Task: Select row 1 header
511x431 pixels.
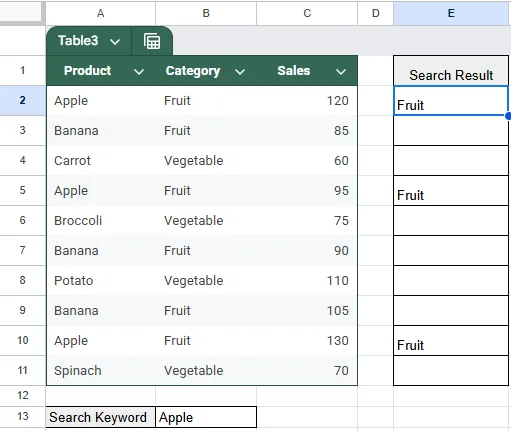Action: pos(22,70)
